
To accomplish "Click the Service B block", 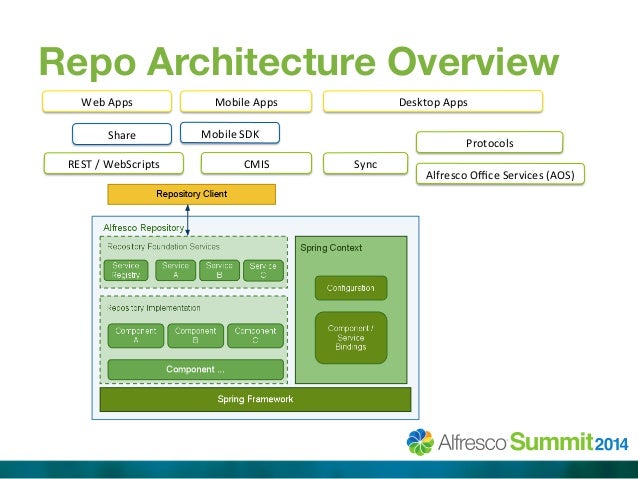I will (219, 271).
